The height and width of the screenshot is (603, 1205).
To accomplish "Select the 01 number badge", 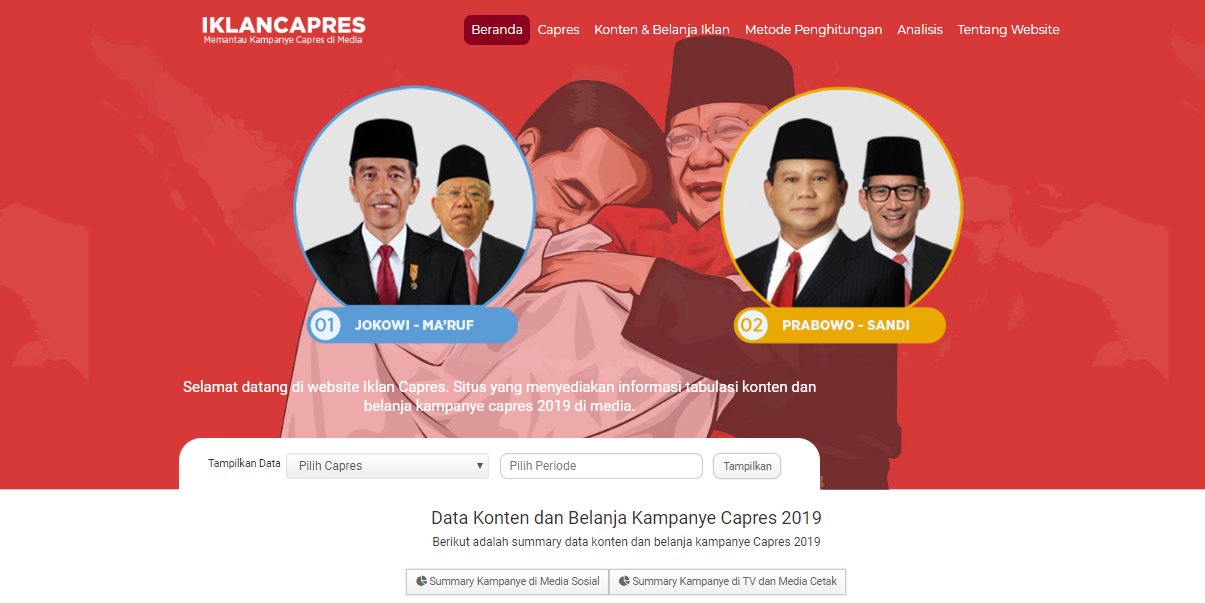I will click(324, 325).
